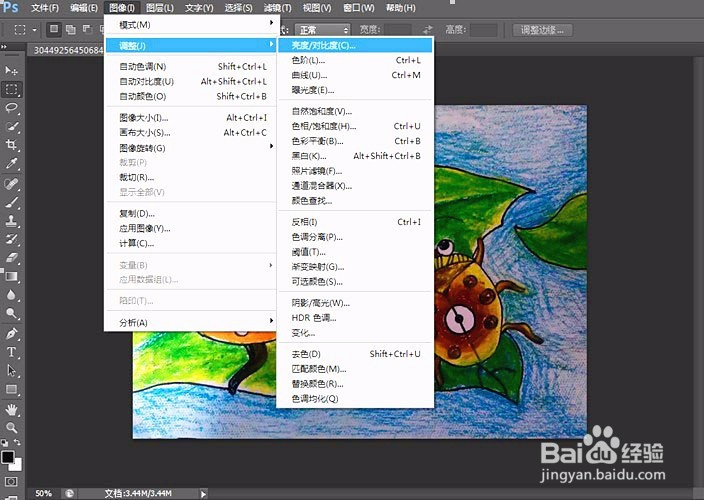Reset to default foreground/background colors
Viewport: 704px width, 500px height.
click(4, 443)
